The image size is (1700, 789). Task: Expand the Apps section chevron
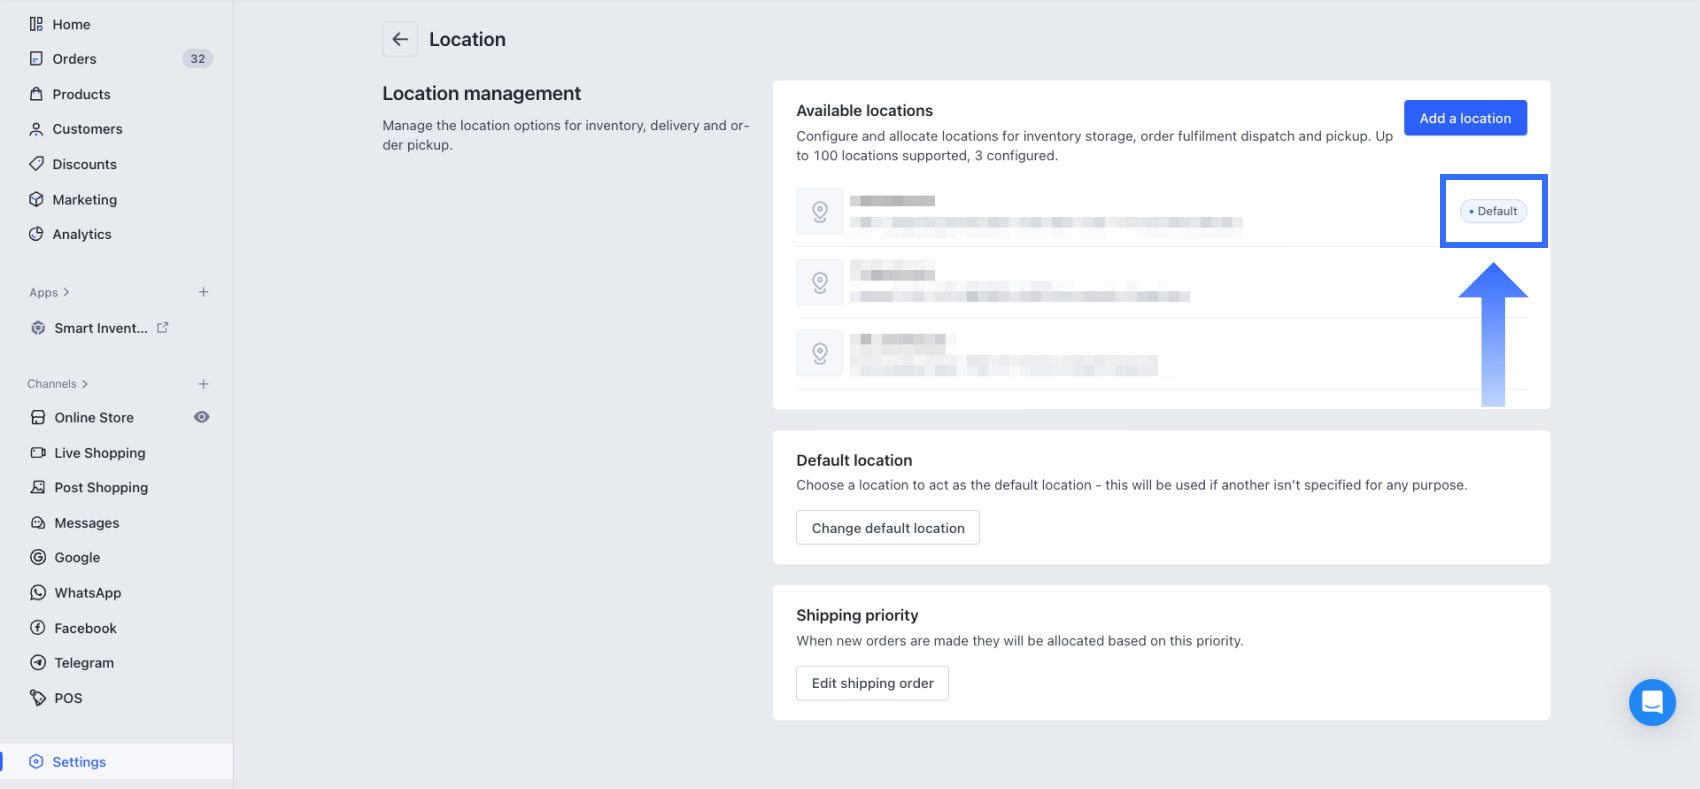click(66, 293)
